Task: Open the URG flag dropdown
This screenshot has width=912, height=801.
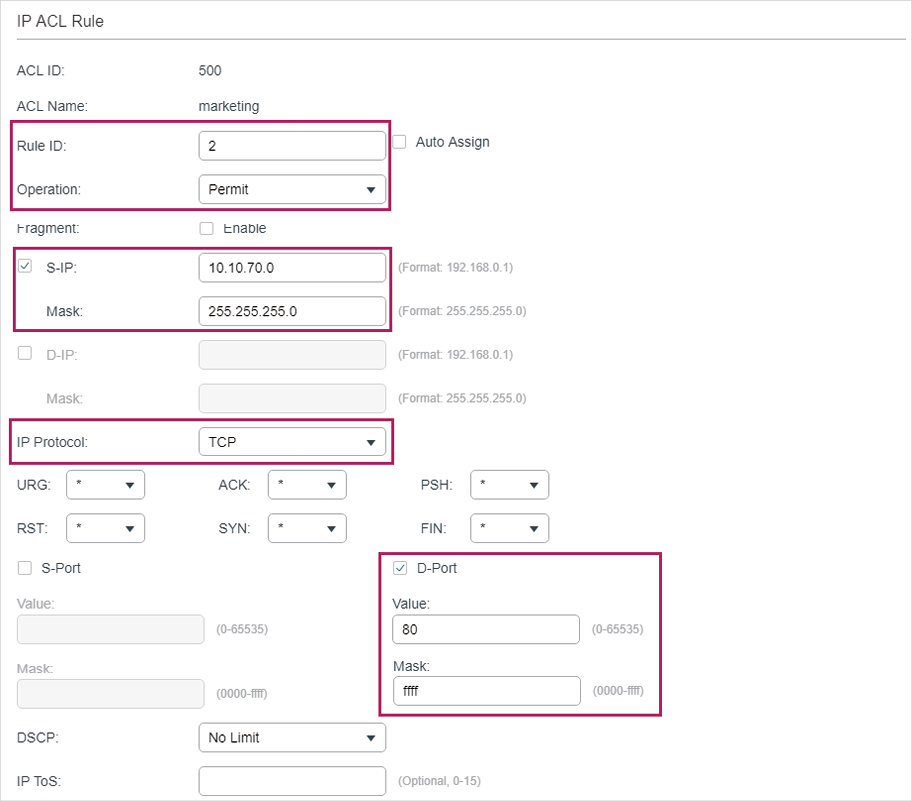Action: pyautogui.click(x=105, y=485)
